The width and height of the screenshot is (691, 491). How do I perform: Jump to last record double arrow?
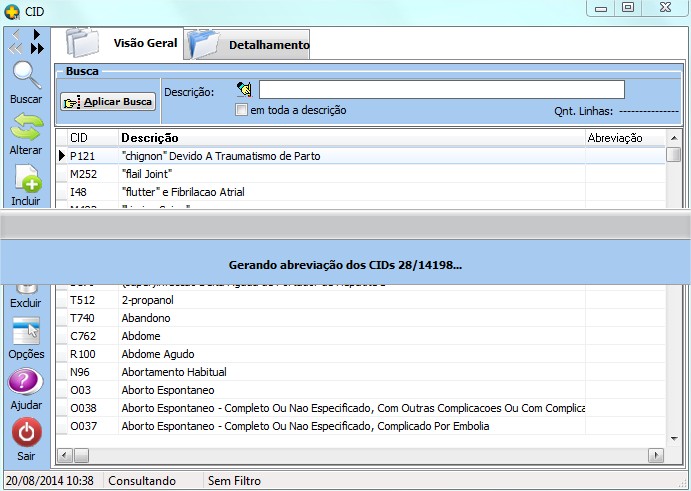[x=37, y=47]
